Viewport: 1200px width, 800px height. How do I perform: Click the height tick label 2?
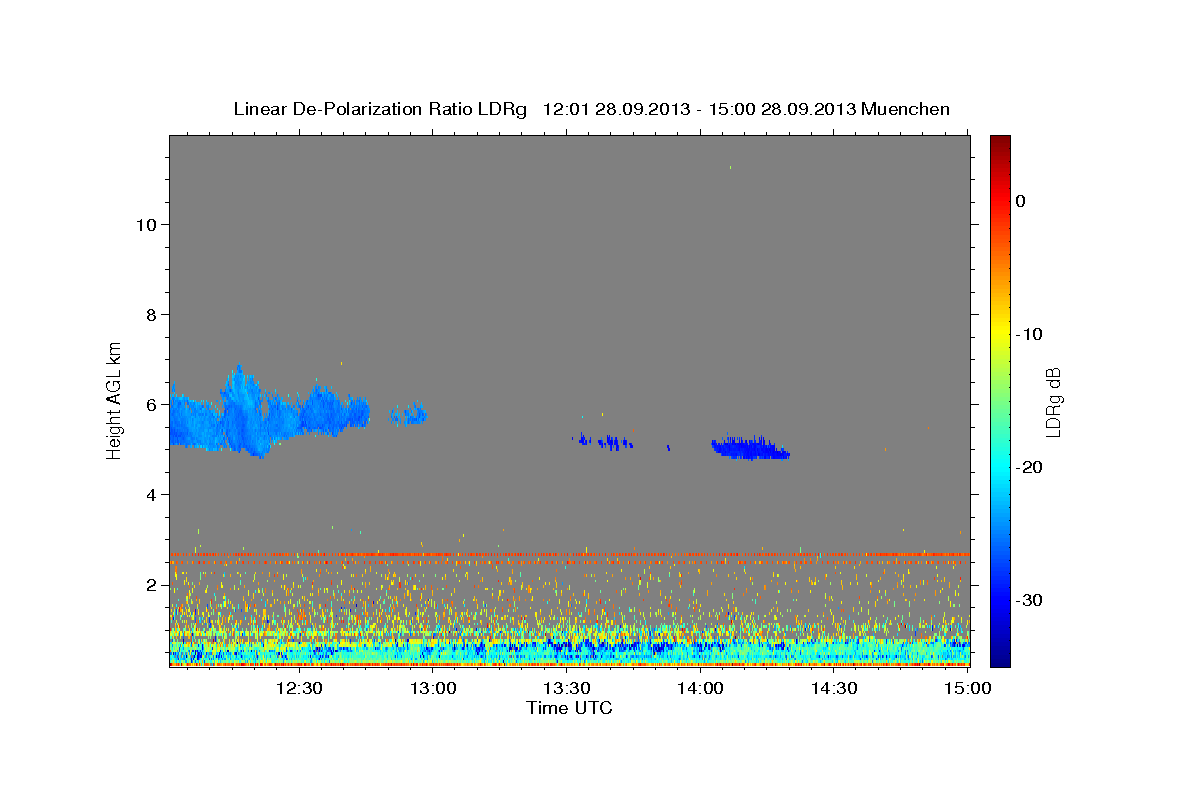tap(150, 584)
